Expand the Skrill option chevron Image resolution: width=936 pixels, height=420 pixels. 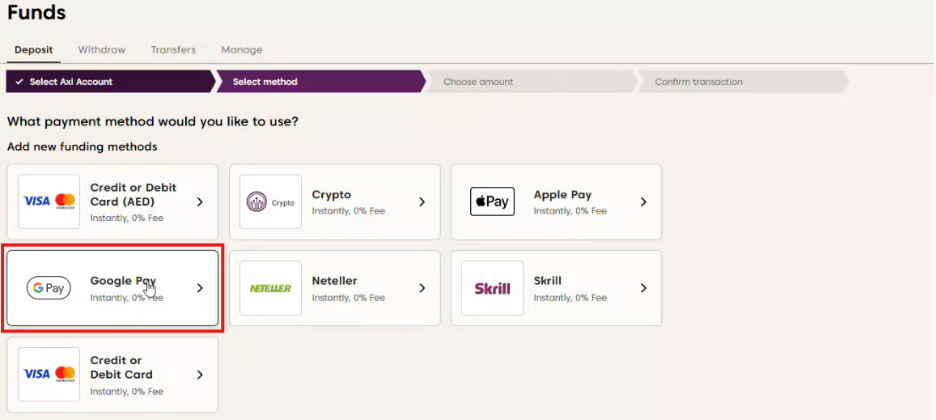tap(643, 288)
